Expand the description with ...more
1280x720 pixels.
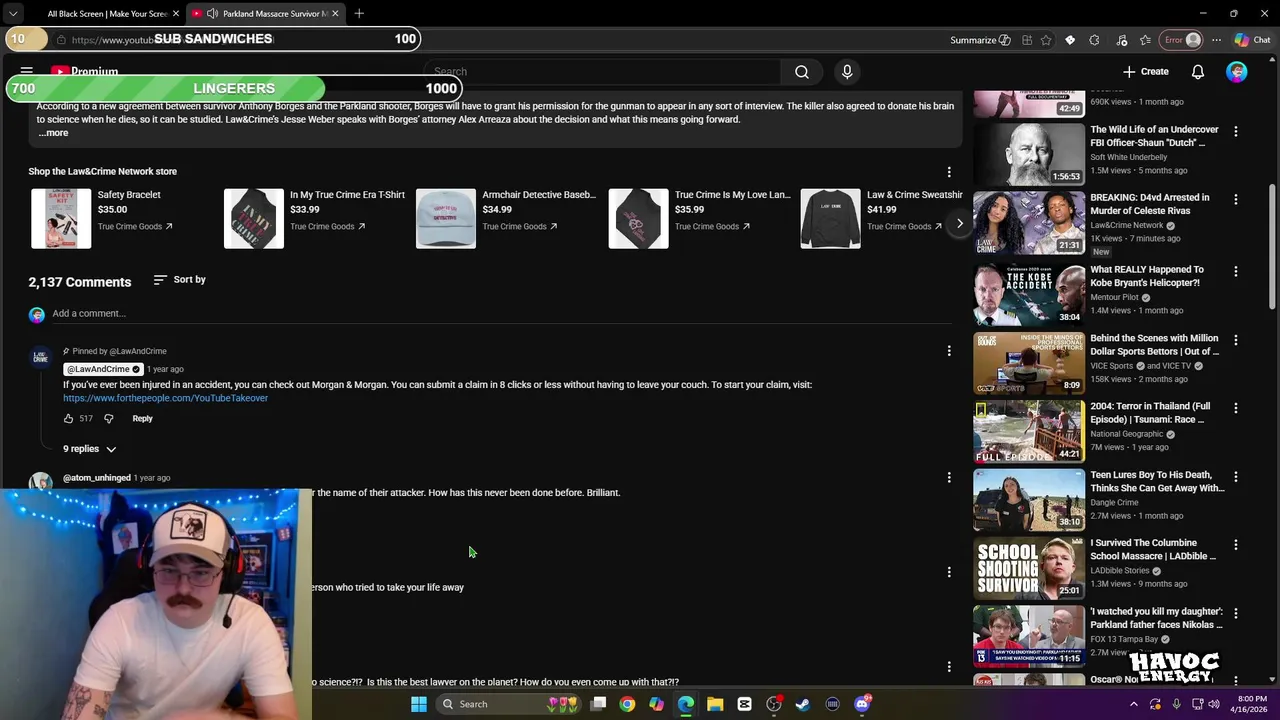point(53,133)
